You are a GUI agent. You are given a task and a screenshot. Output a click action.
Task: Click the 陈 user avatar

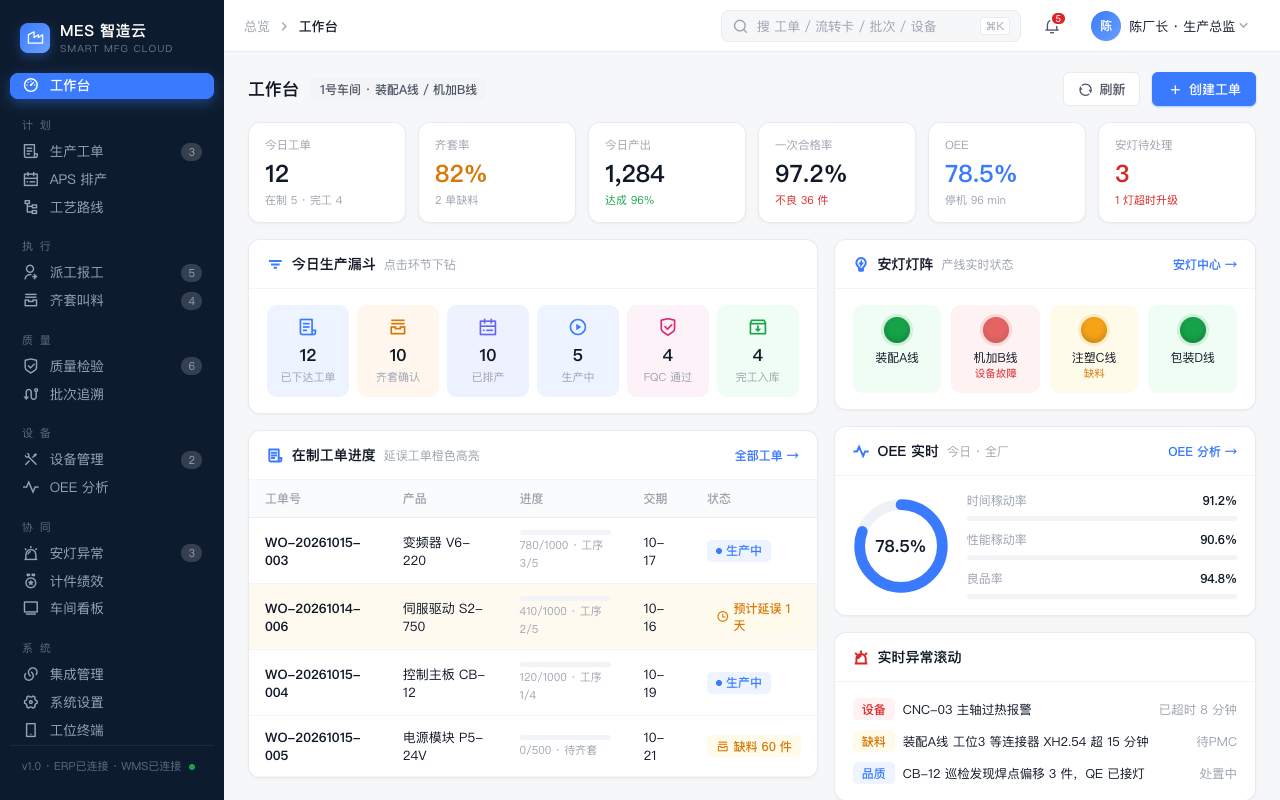(1106, 26)
